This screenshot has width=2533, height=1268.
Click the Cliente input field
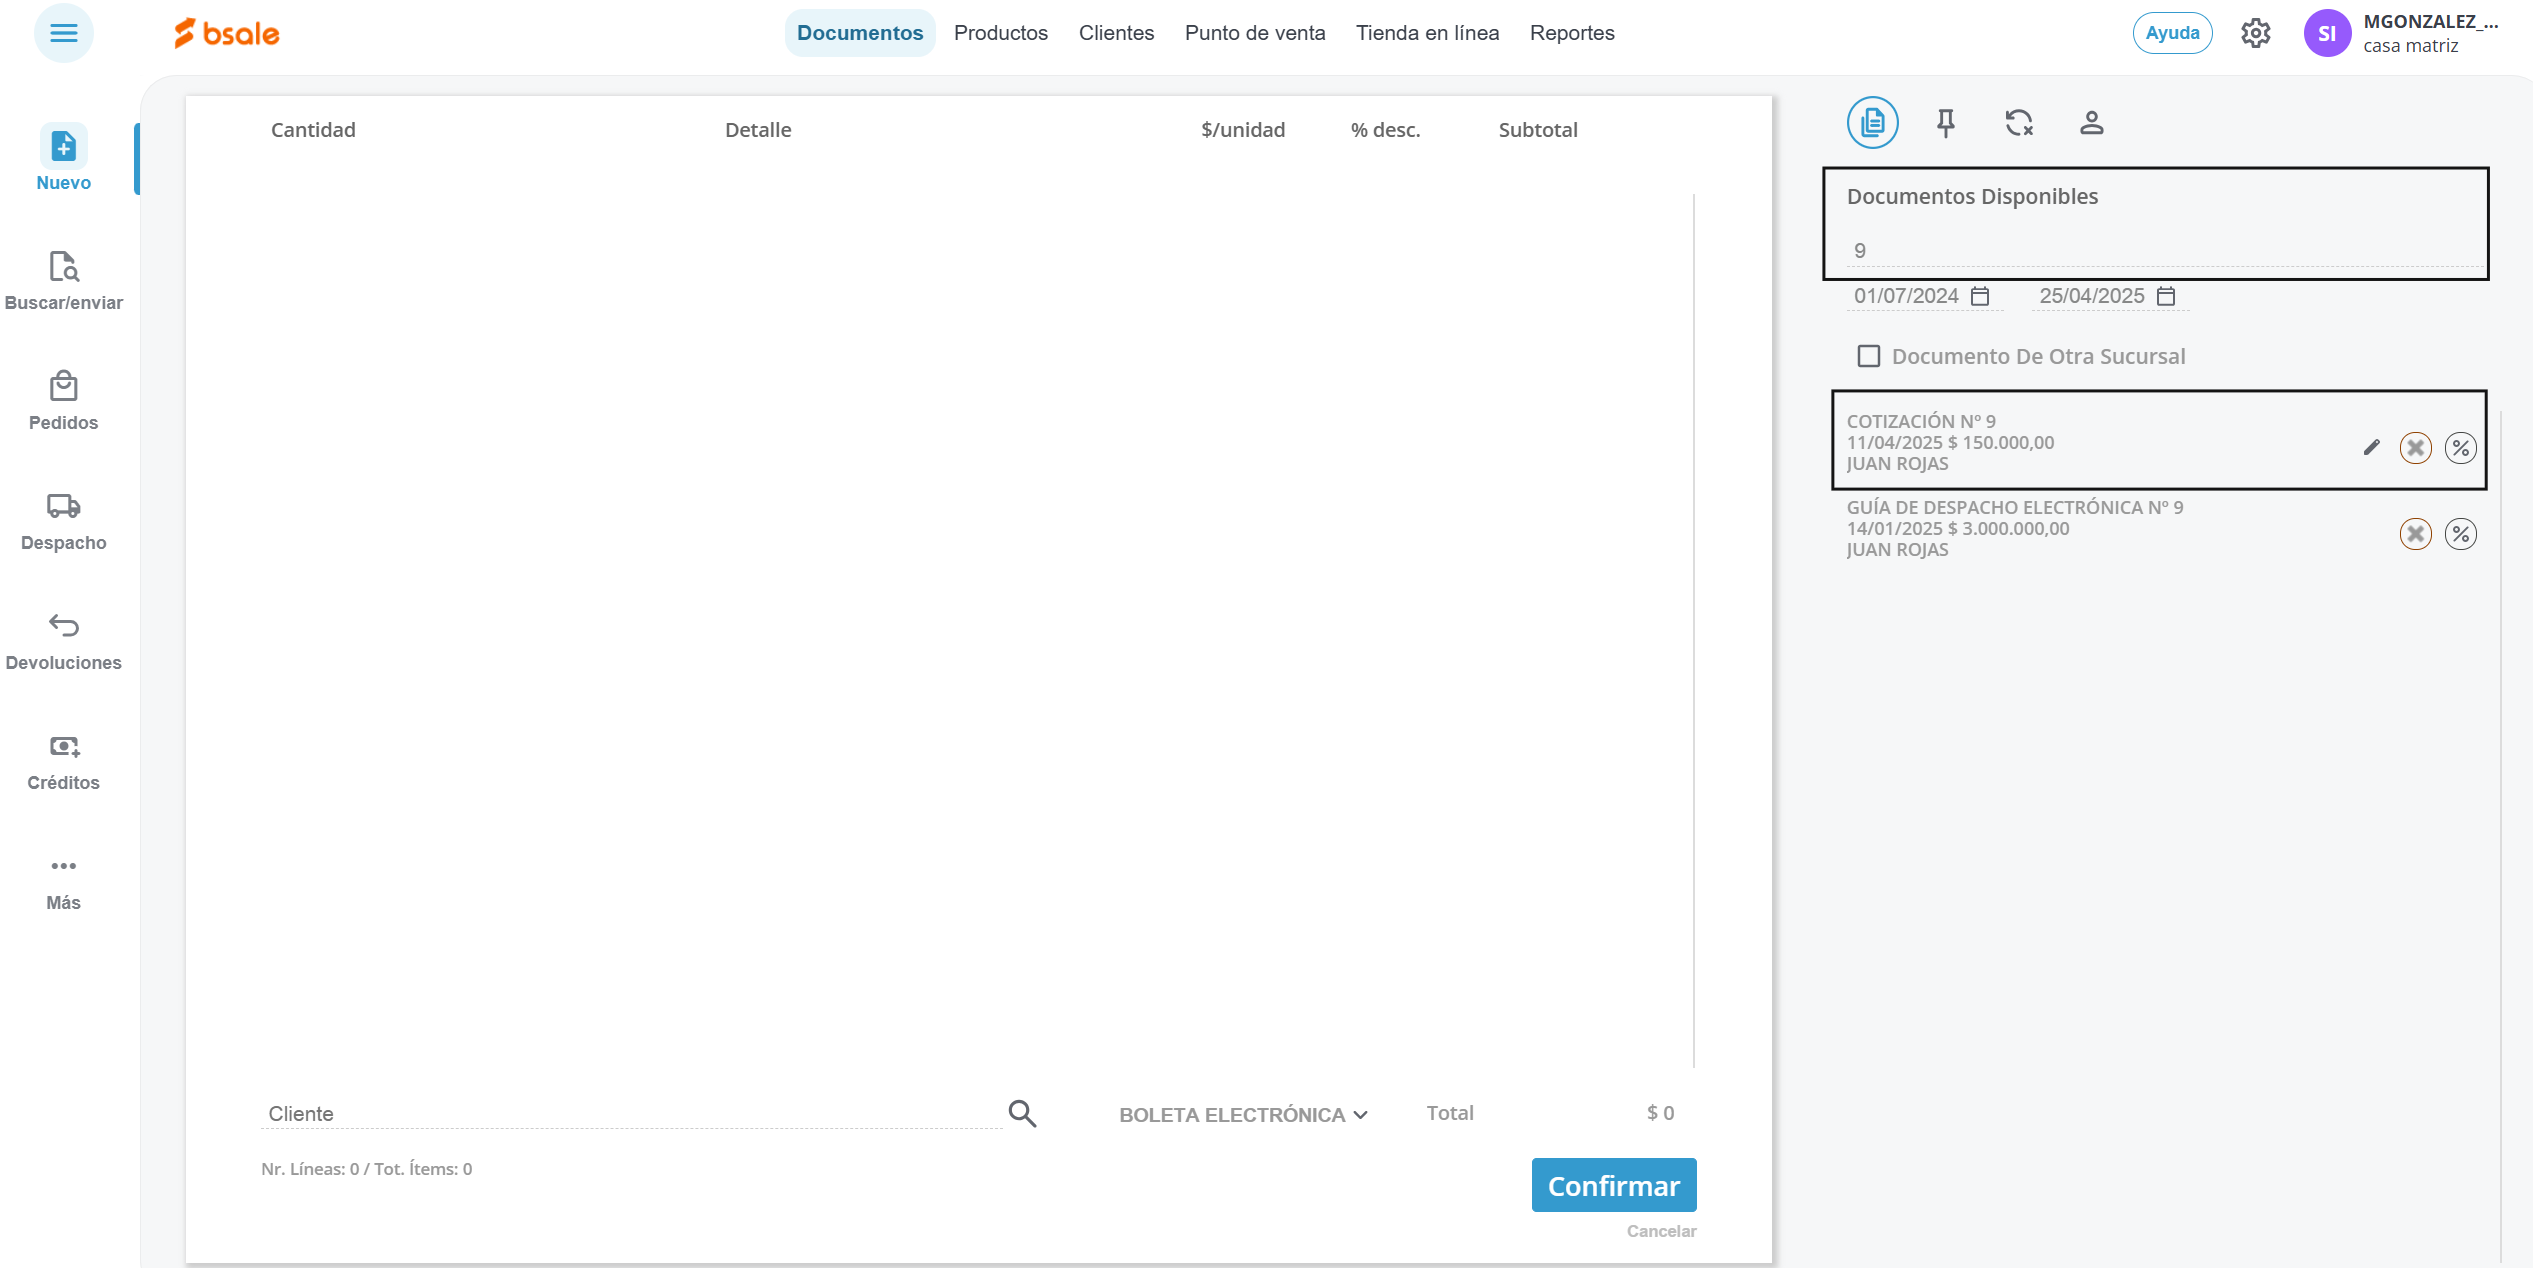(630, 1113)
